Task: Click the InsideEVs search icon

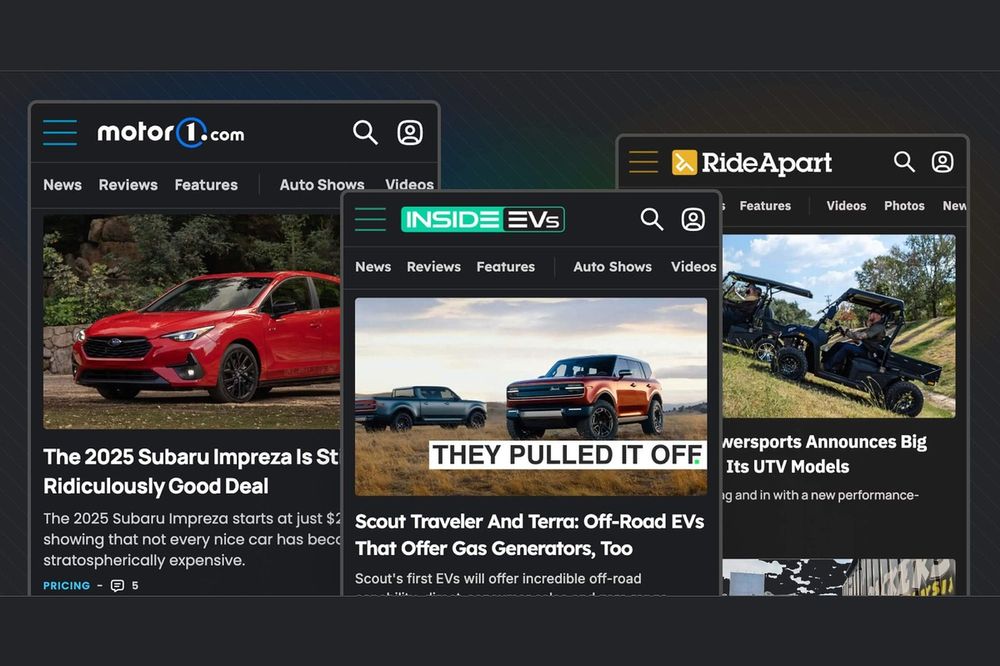Action: tap(652, 219)
